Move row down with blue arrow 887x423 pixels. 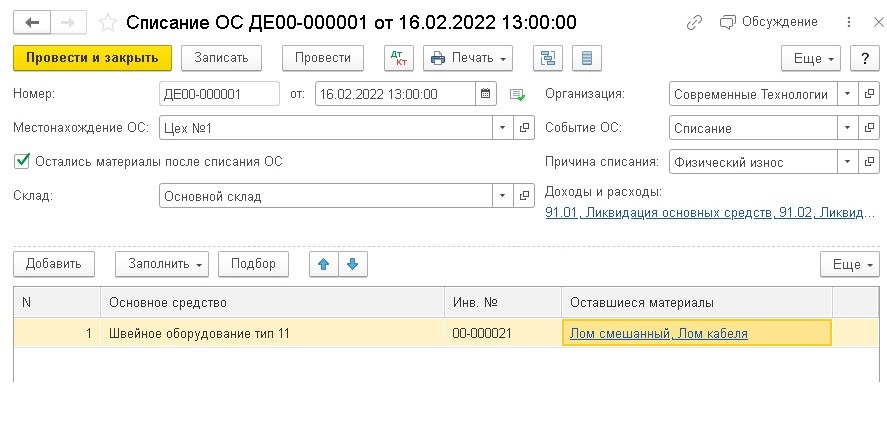[353, 264]
